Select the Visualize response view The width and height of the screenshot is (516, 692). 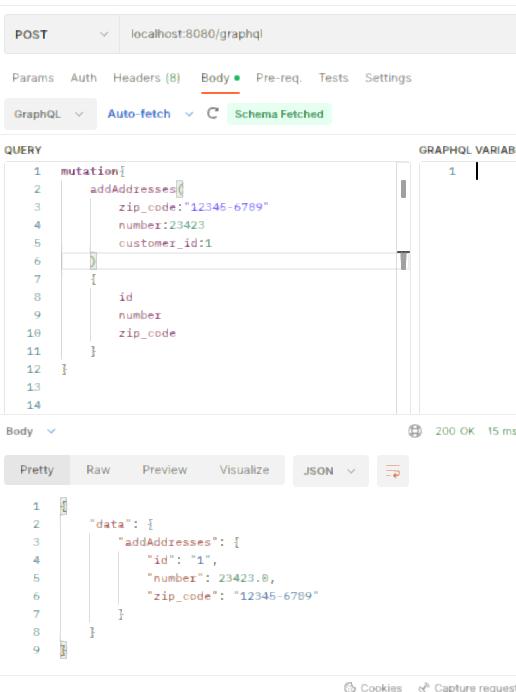coord(245,470)
